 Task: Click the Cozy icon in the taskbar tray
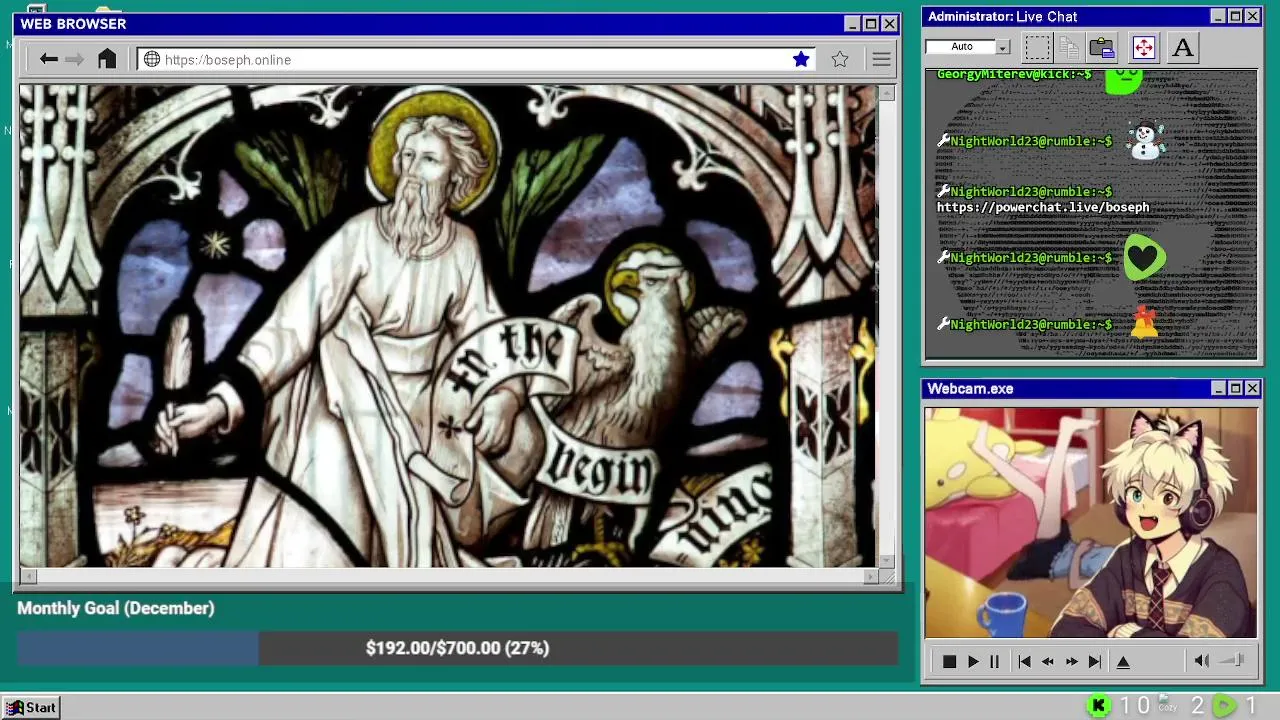pos(1167,705)
